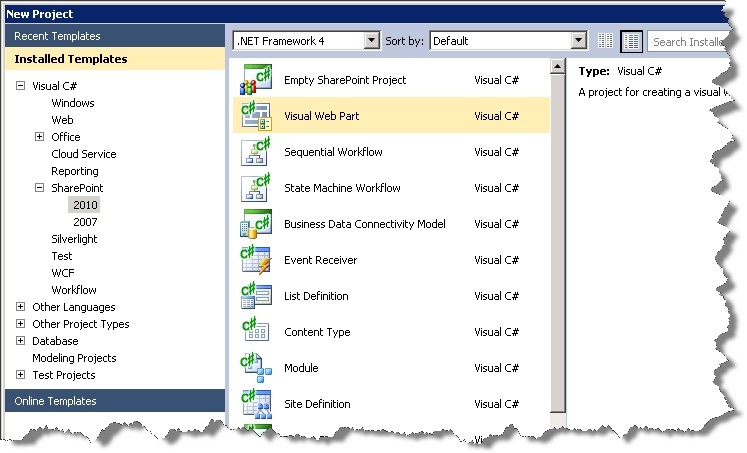Open the Recent Templates section

click(x=115, y=36)
